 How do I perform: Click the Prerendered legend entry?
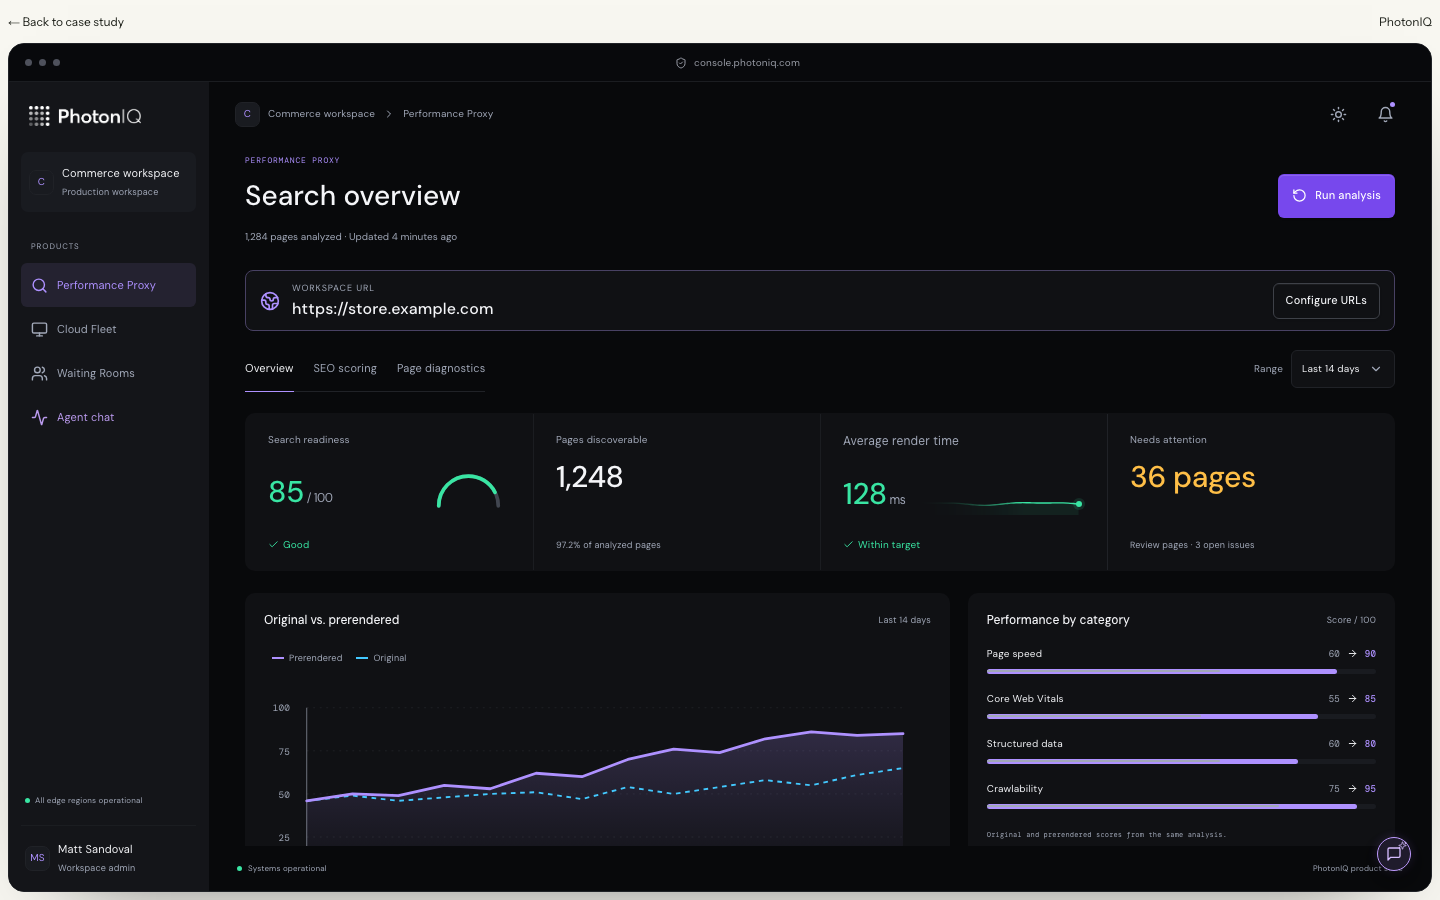[x=307, y=658]
